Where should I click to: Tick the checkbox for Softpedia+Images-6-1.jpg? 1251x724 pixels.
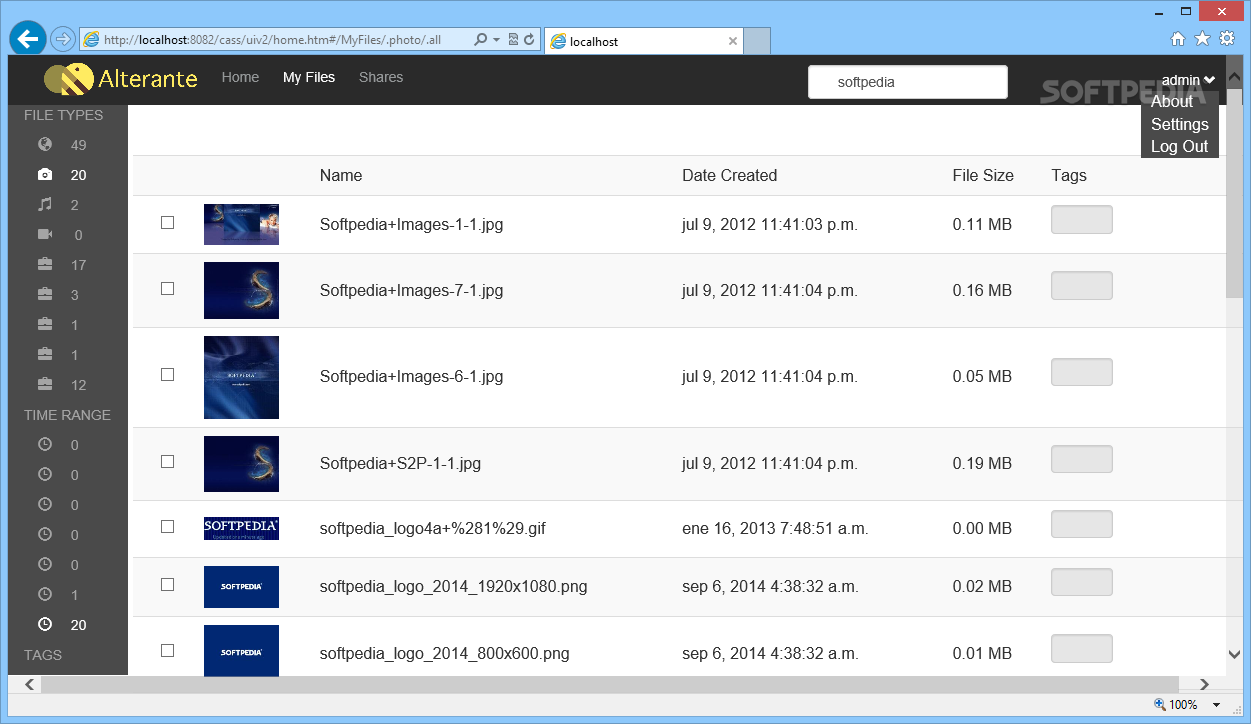pos(168,374)
